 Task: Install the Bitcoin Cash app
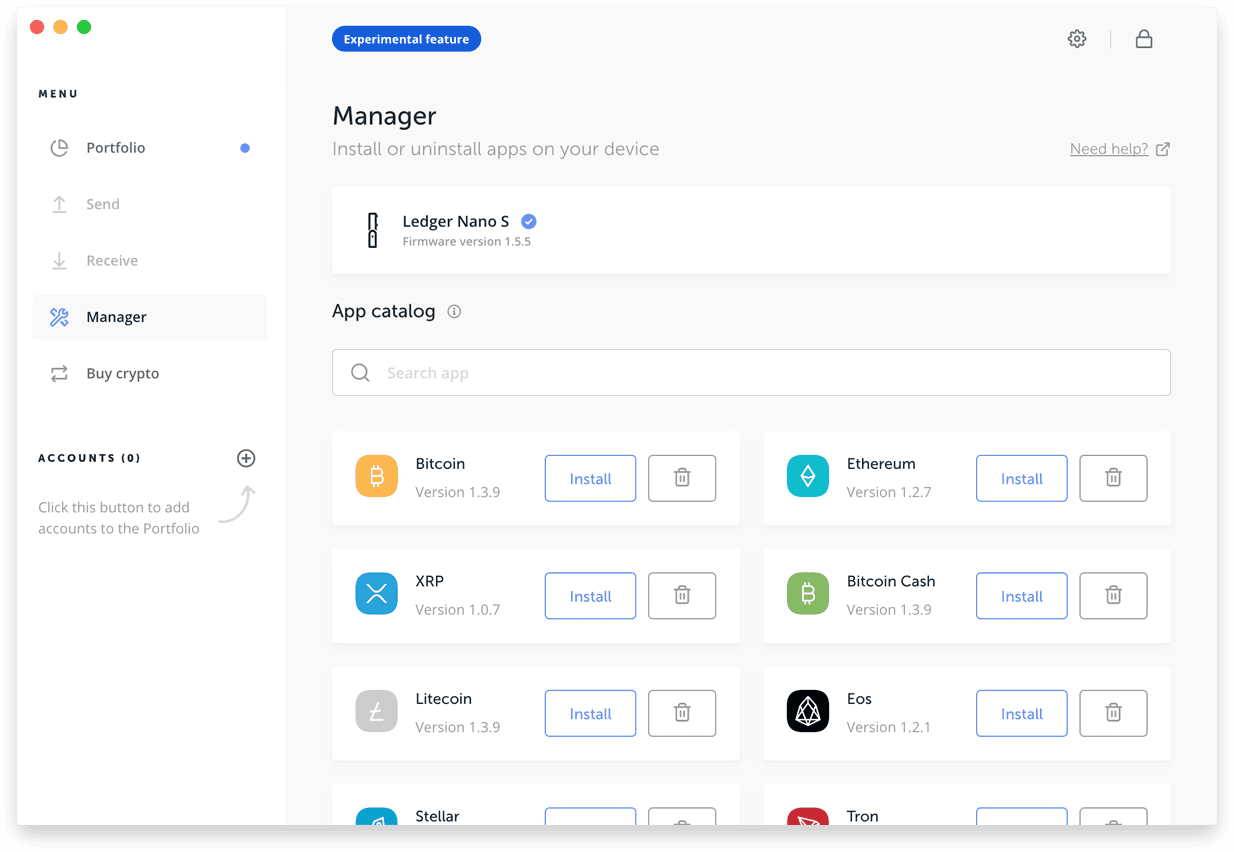point(1021,596)
